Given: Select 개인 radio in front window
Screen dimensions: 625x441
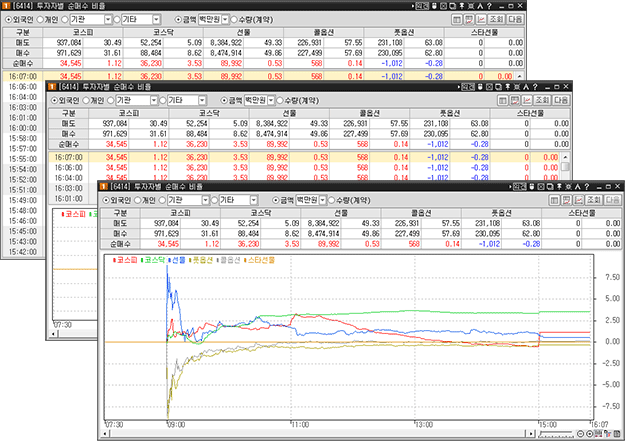Looking at the screenshot, I should click(138, 200).
